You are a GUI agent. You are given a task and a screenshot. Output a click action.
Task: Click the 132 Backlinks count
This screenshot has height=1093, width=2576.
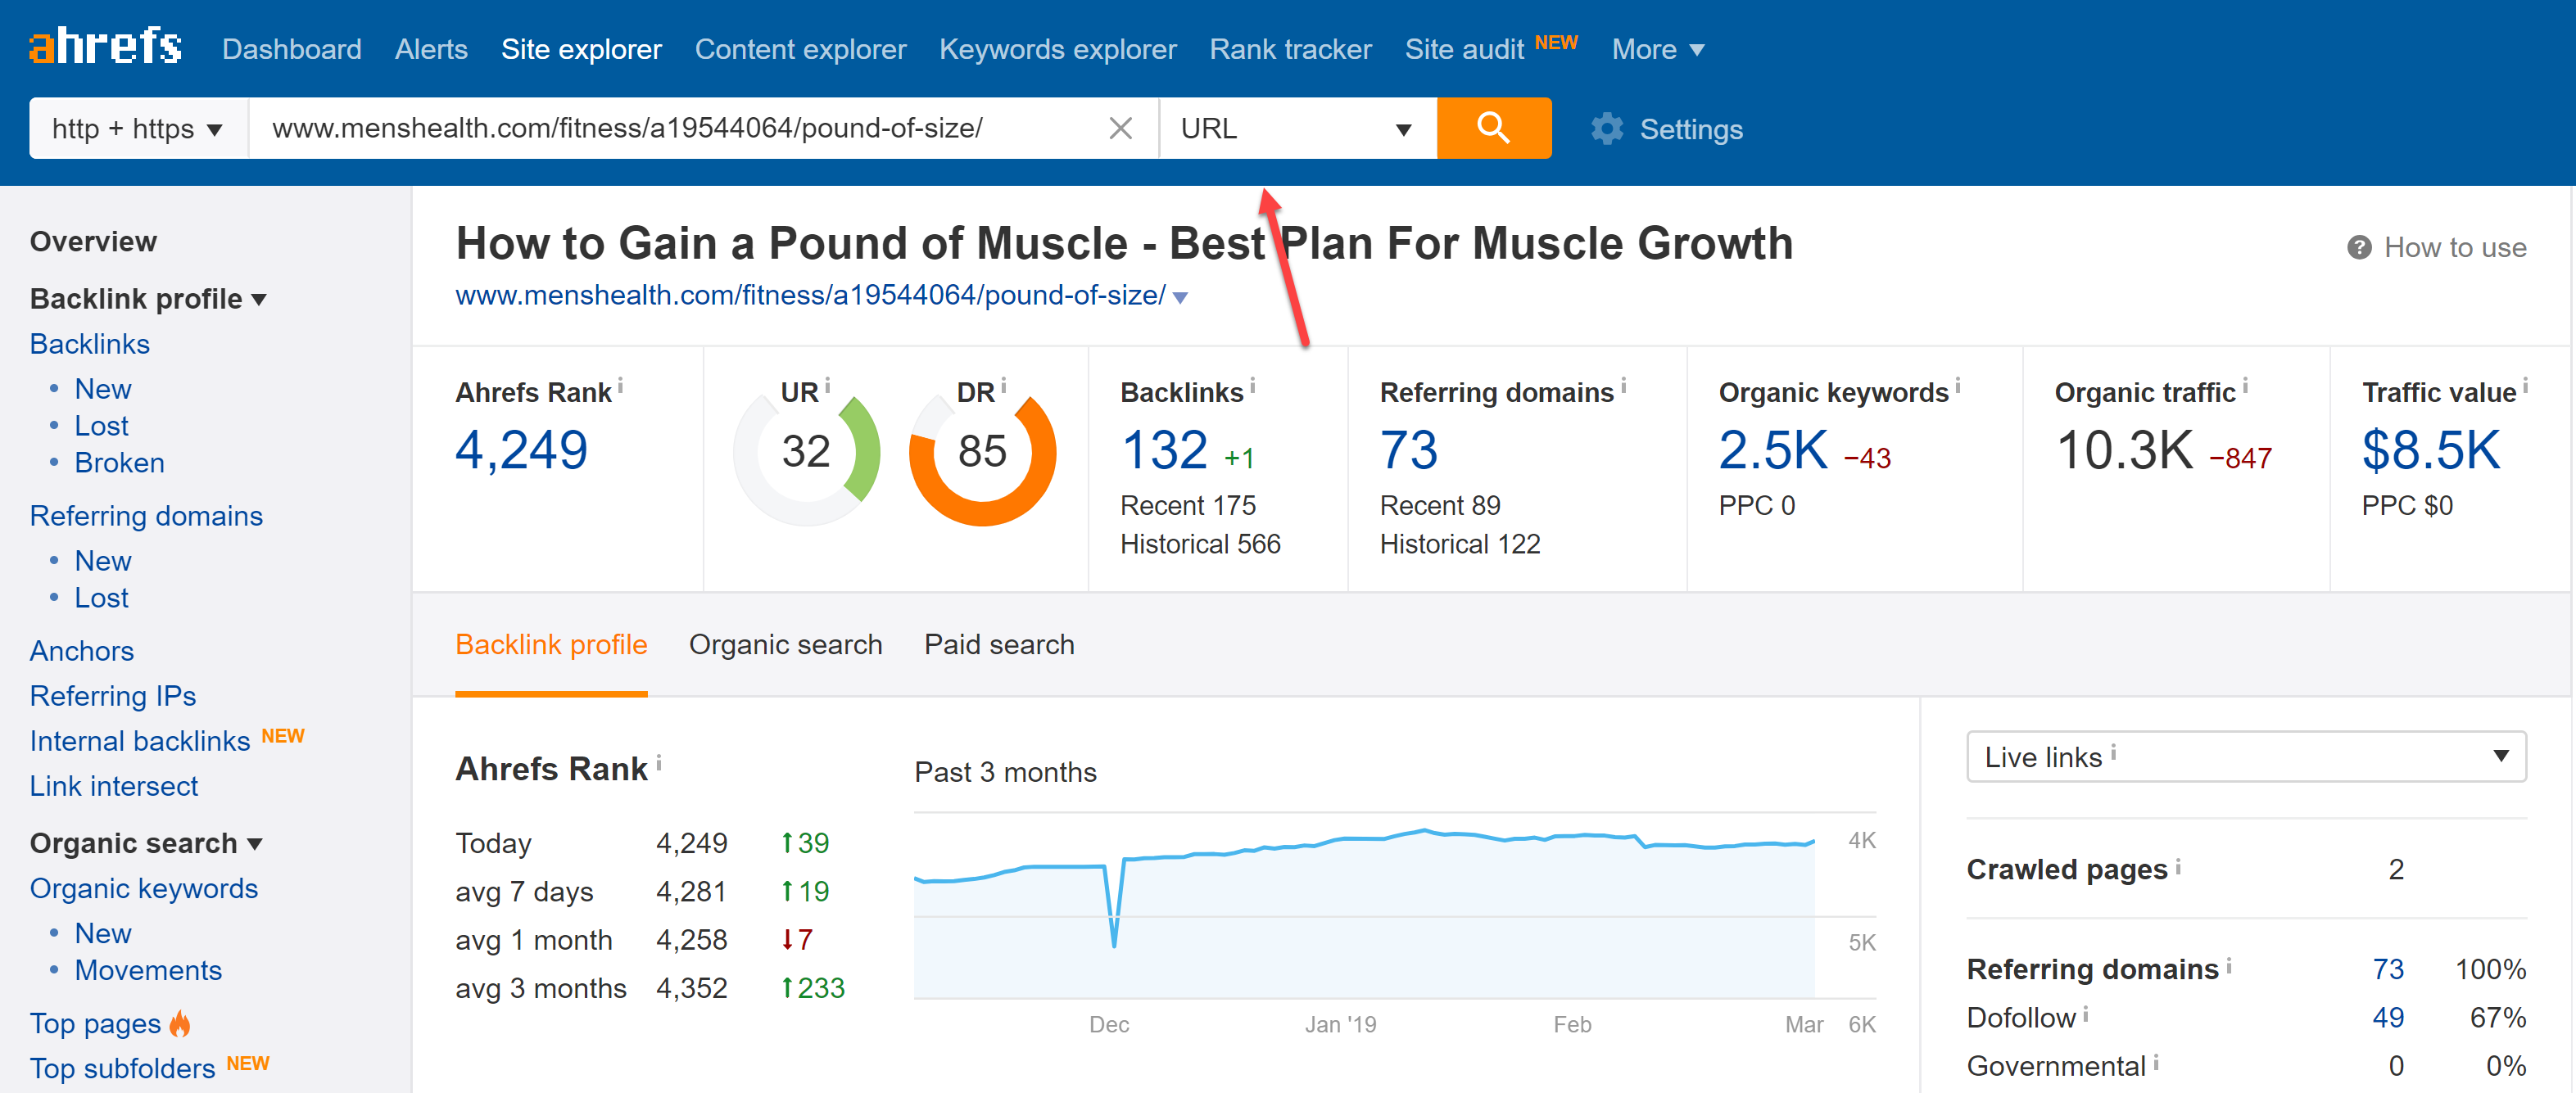coord(1164,450)
